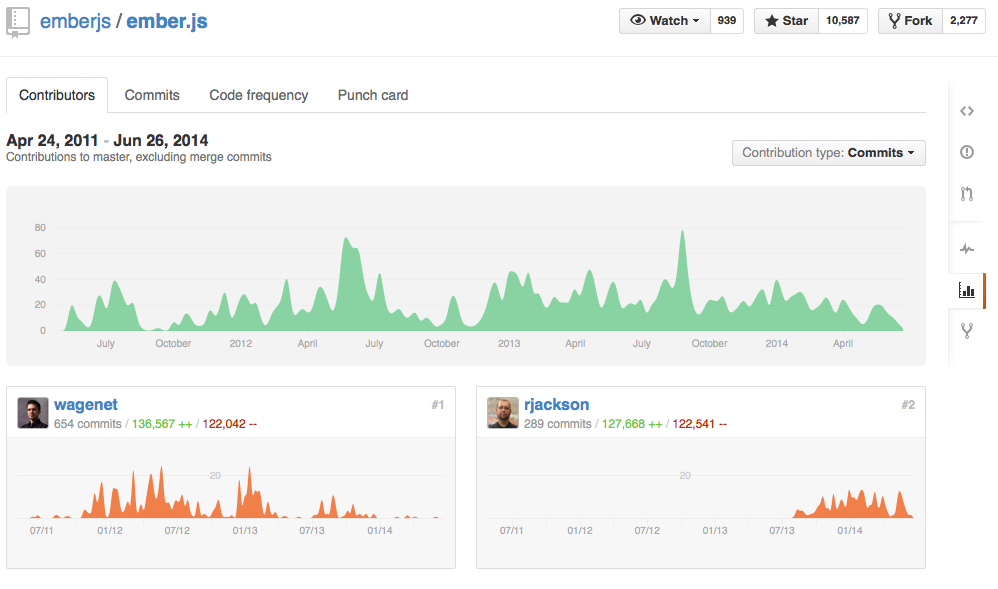This screenshot has height=589, width=998.
Task: View wagenet's 654 commits link
Action: 88,424
